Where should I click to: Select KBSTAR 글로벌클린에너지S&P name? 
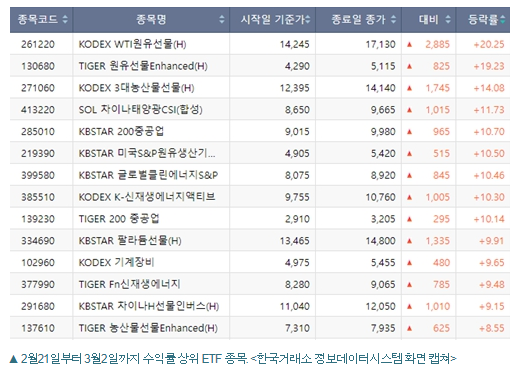[x=148, y=175]
